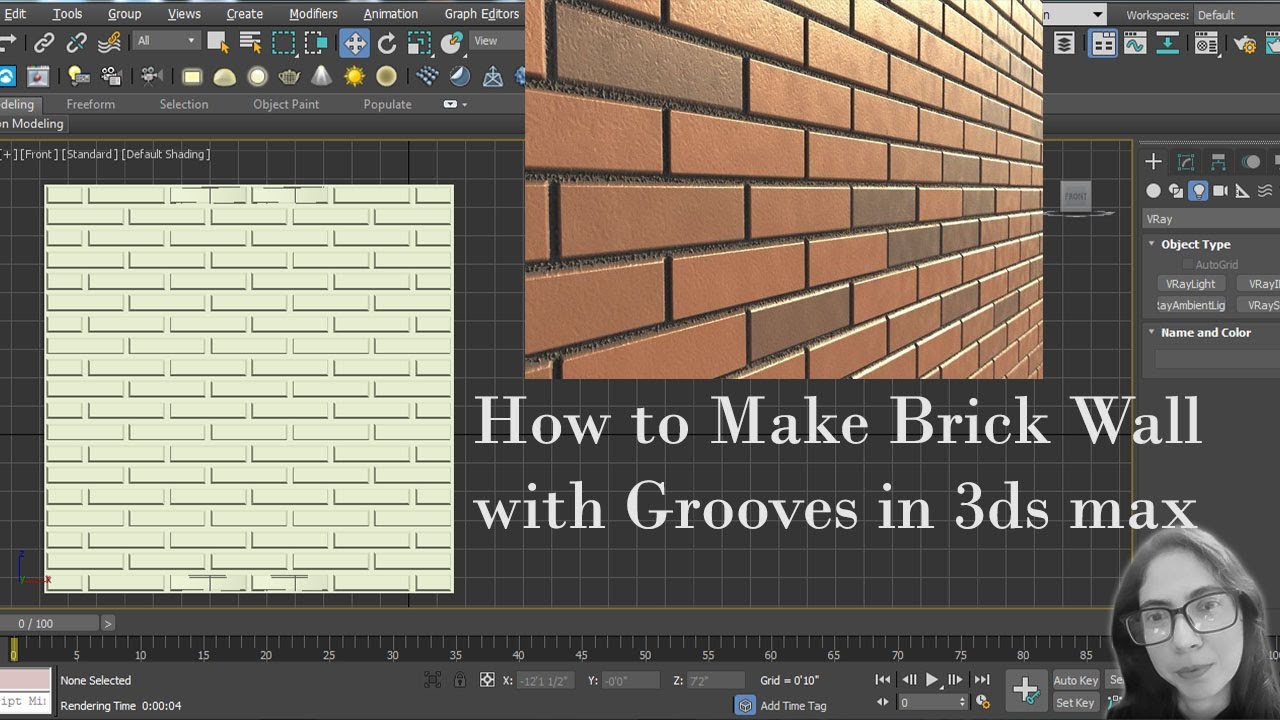This screenshot has height=720, width=1280.
Task: Open the Workspaces Default dropdown
Action: coord(1236,15)
